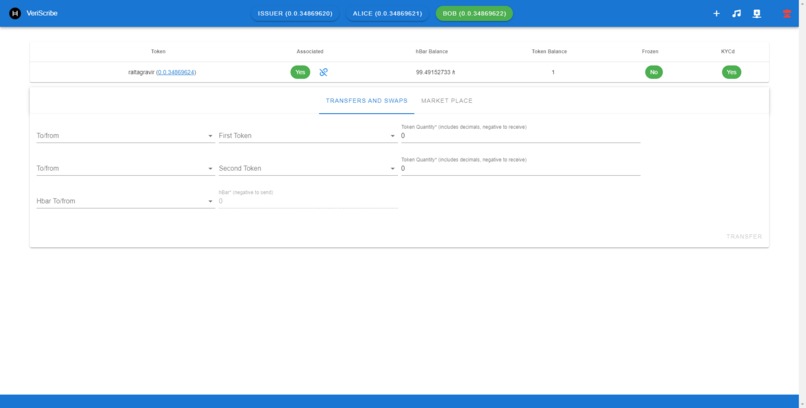This screenshot has width=806, height=408.
Task: Click the Token column header
Action: click(158, 51)
